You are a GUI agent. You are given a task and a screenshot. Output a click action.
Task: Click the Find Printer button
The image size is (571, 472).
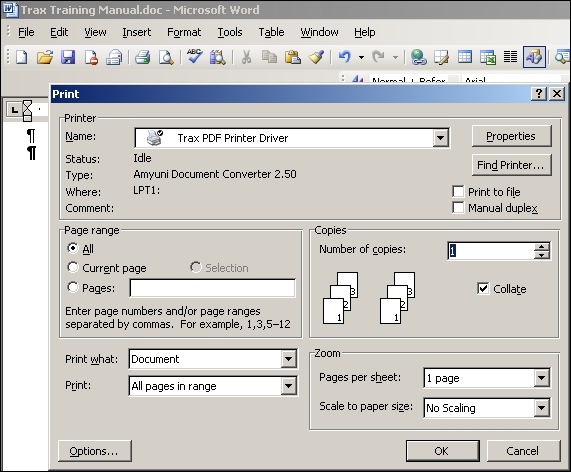pyautogui.click(x=511, y=165)
